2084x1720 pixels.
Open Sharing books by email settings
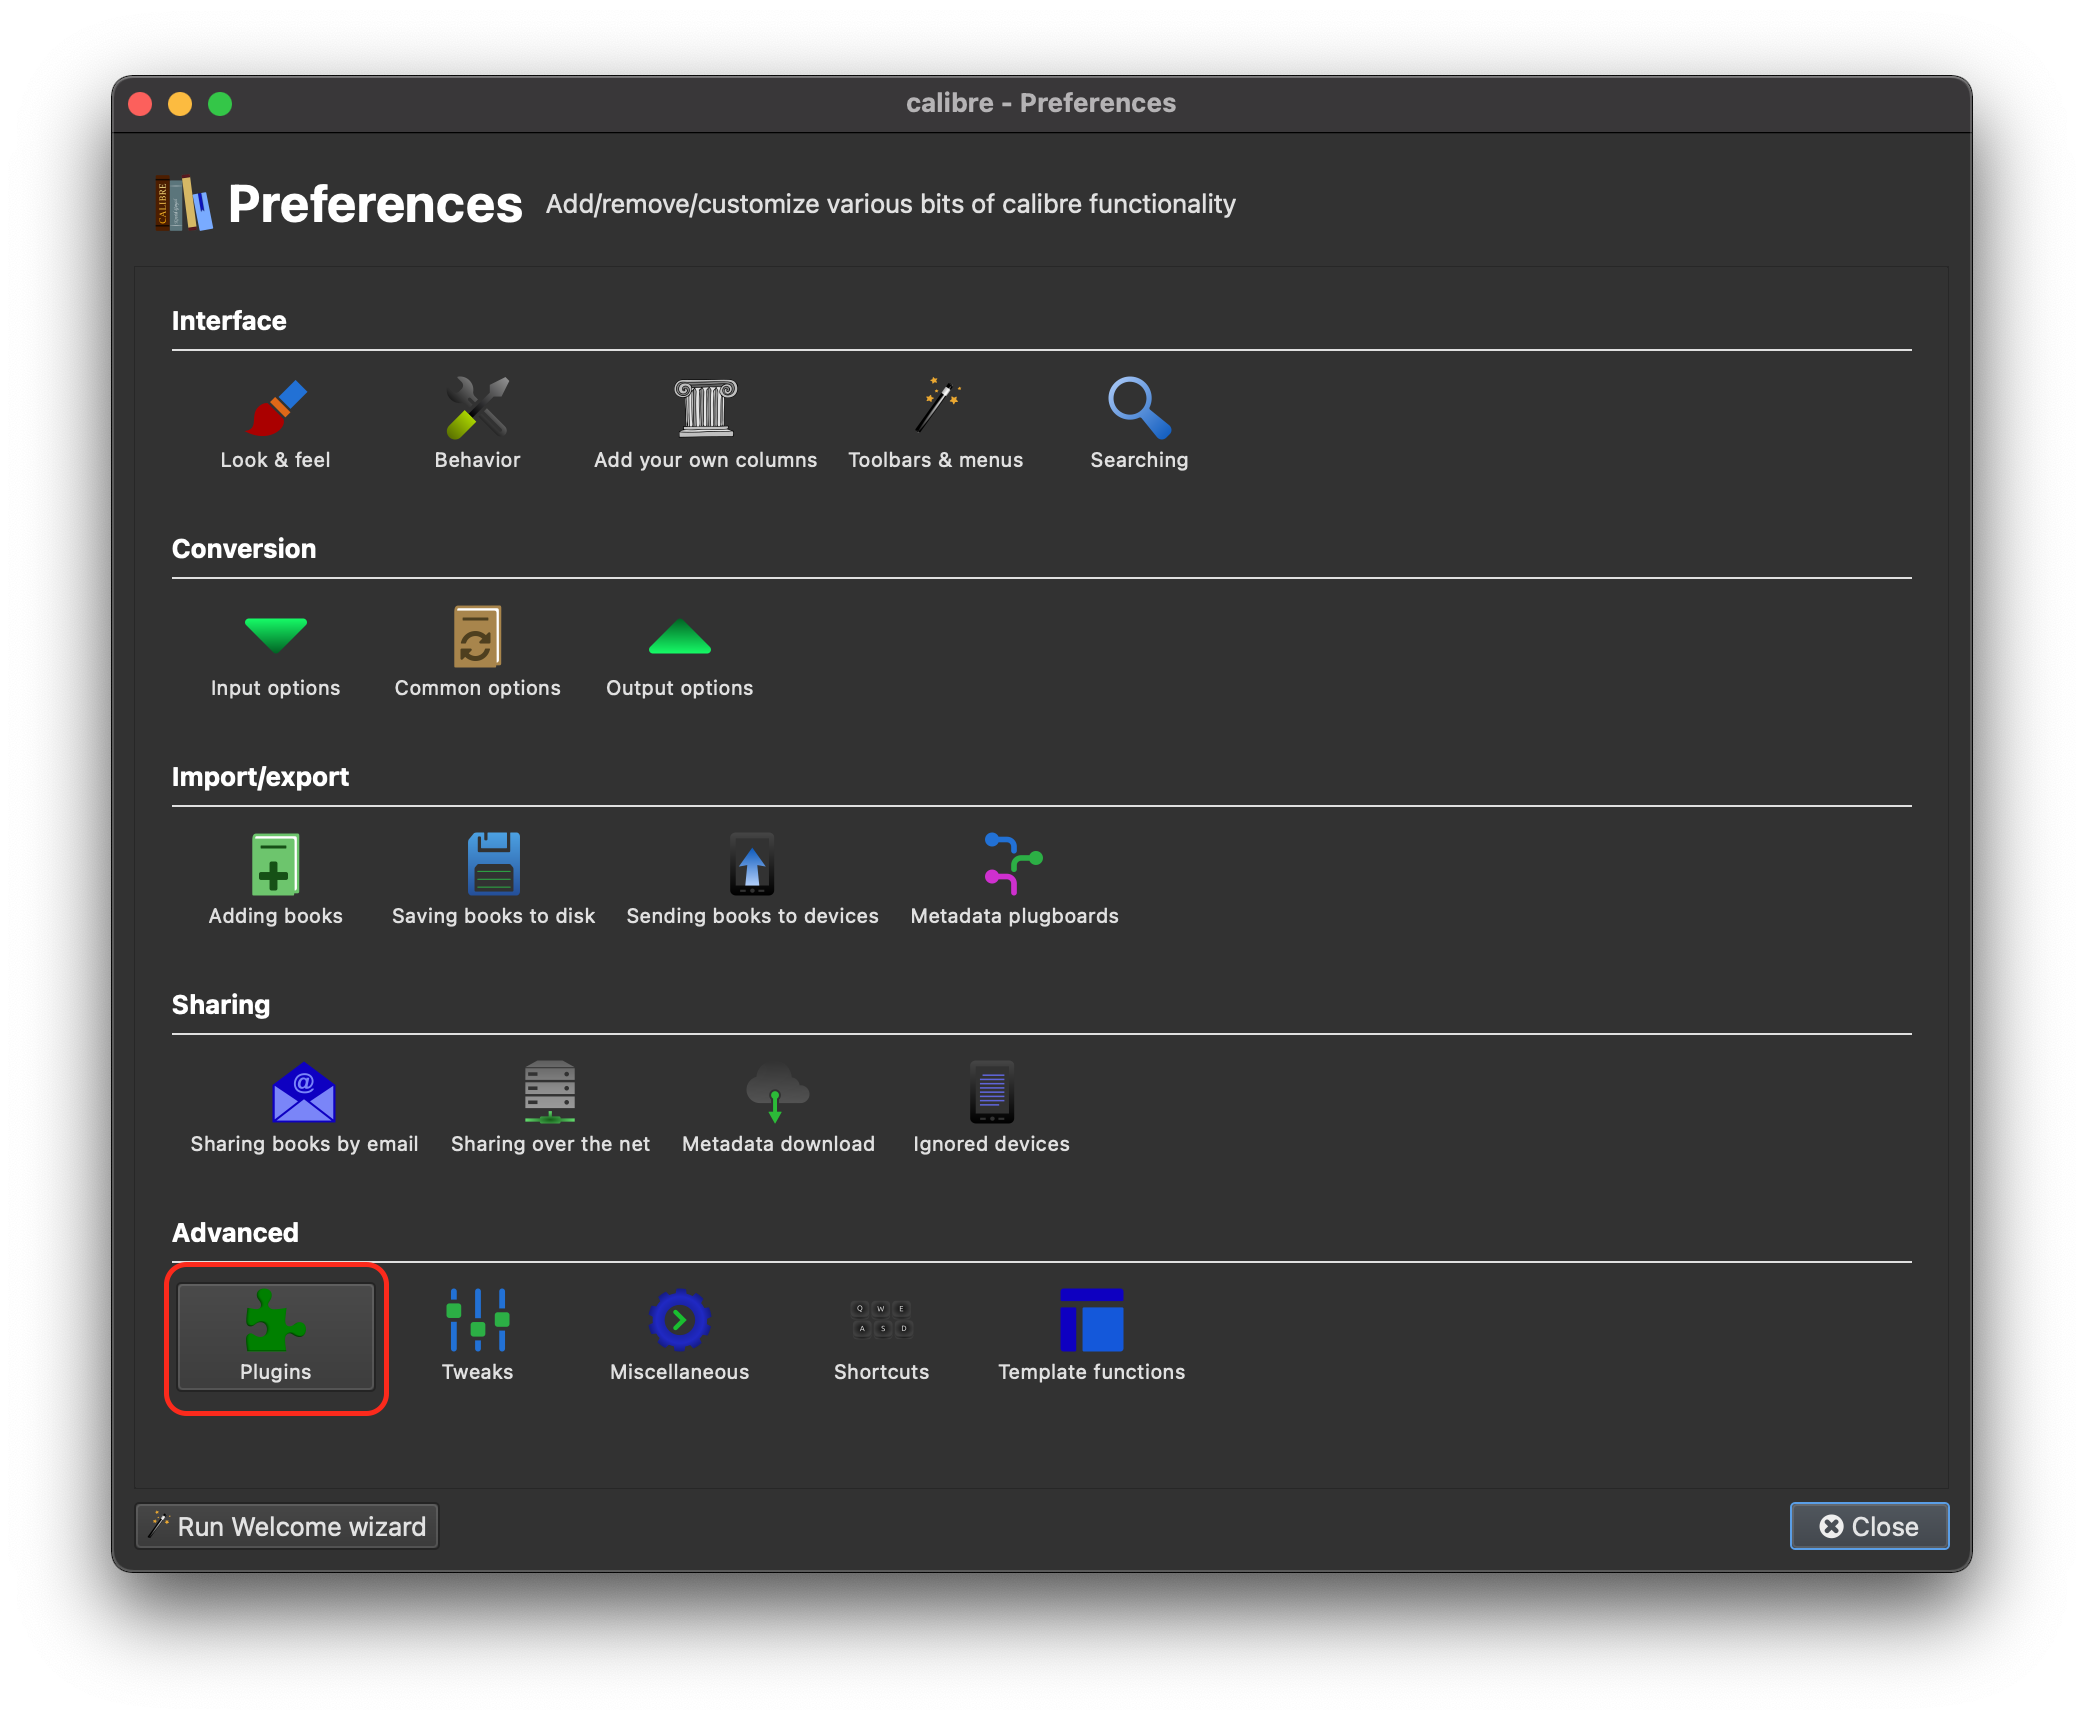tap(303, 1106)
